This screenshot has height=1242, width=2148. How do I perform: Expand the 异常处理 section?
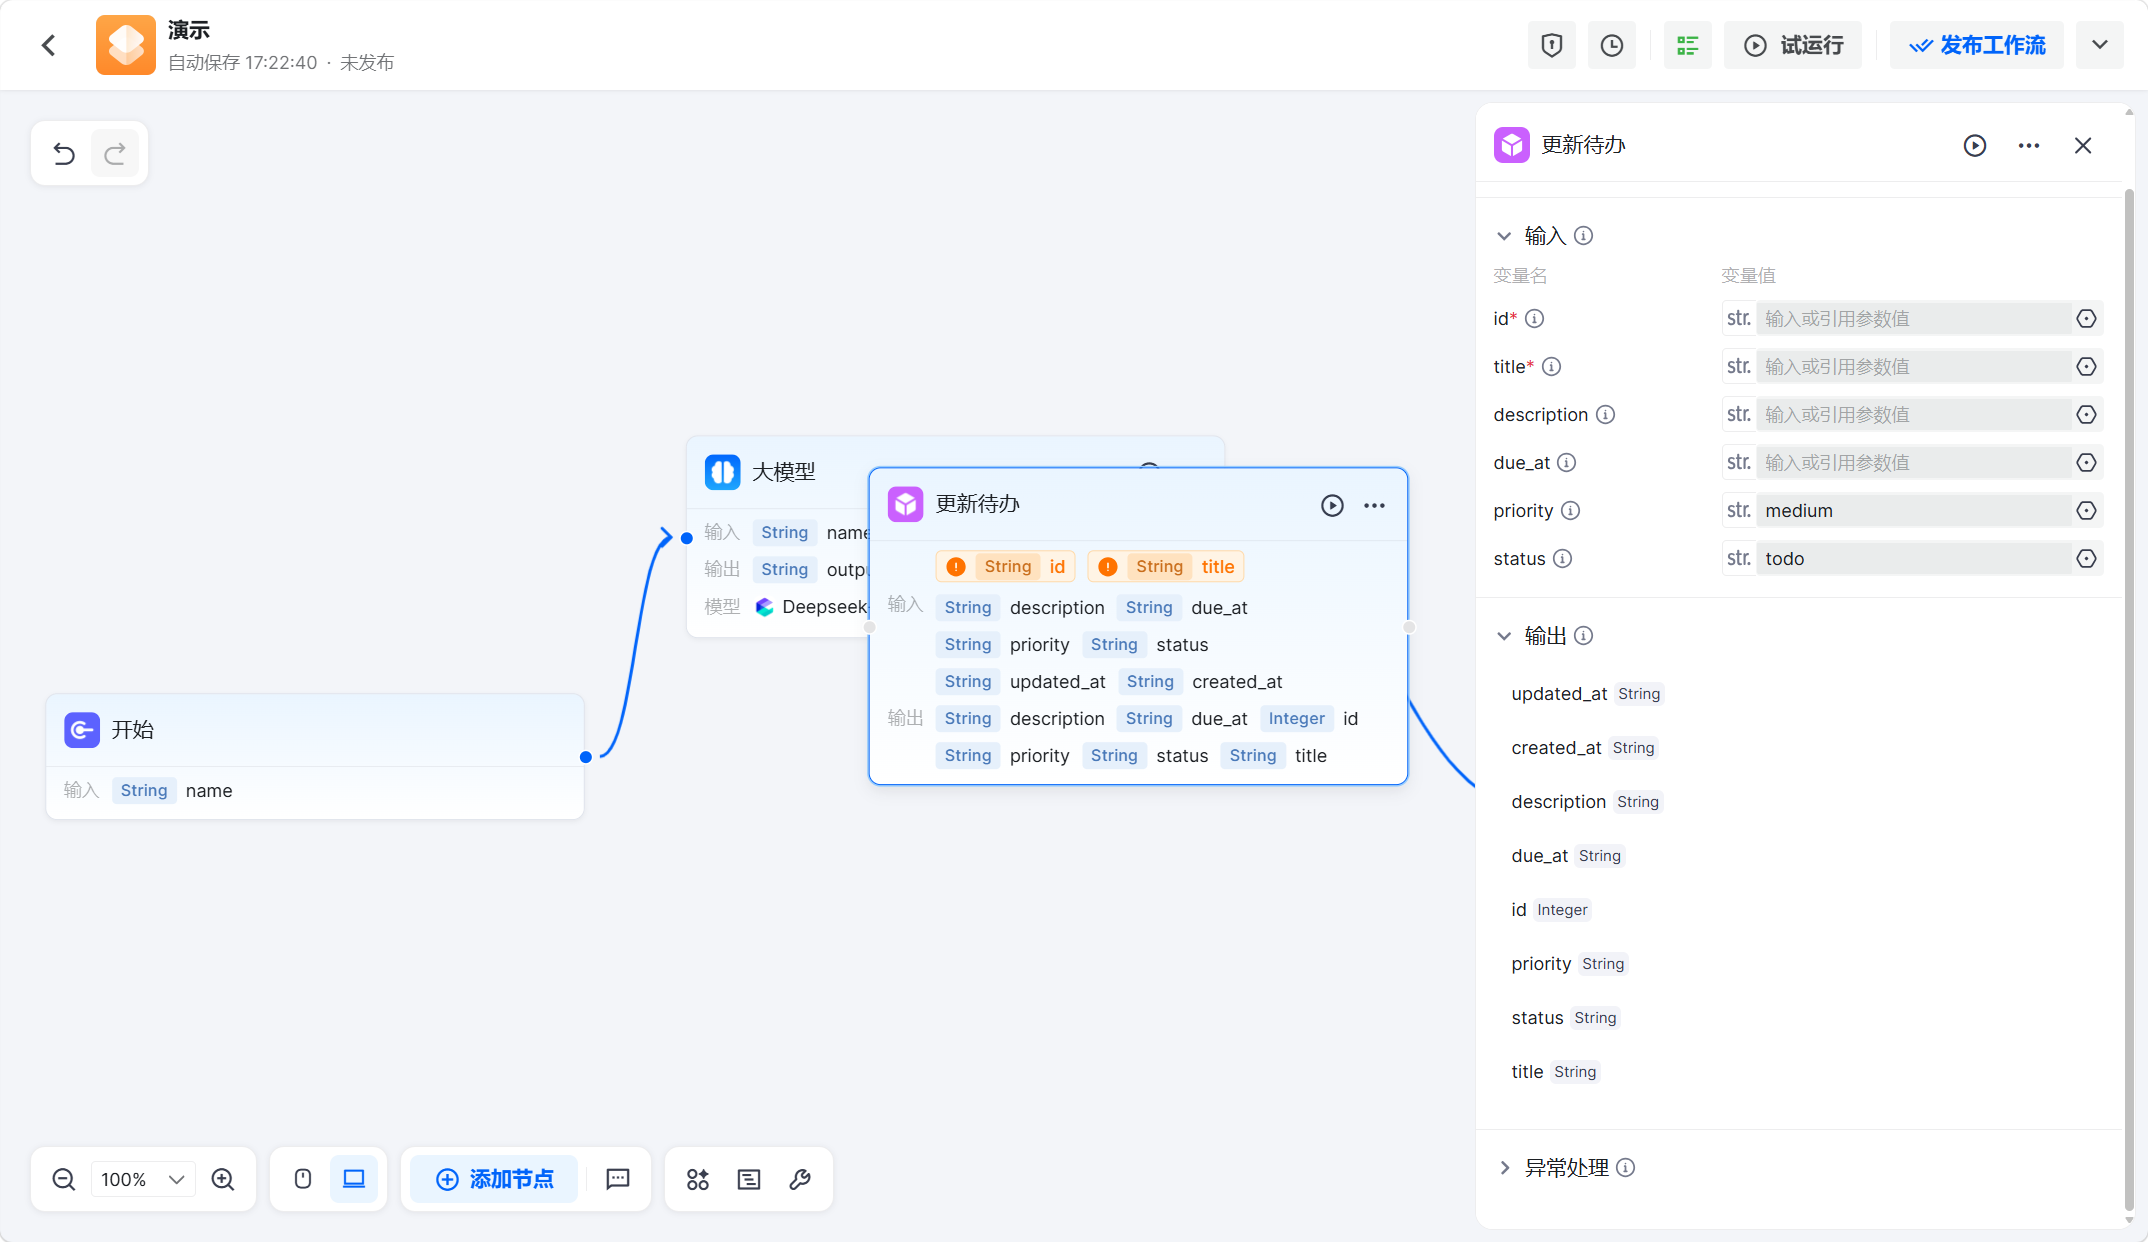point(1504,1168)
